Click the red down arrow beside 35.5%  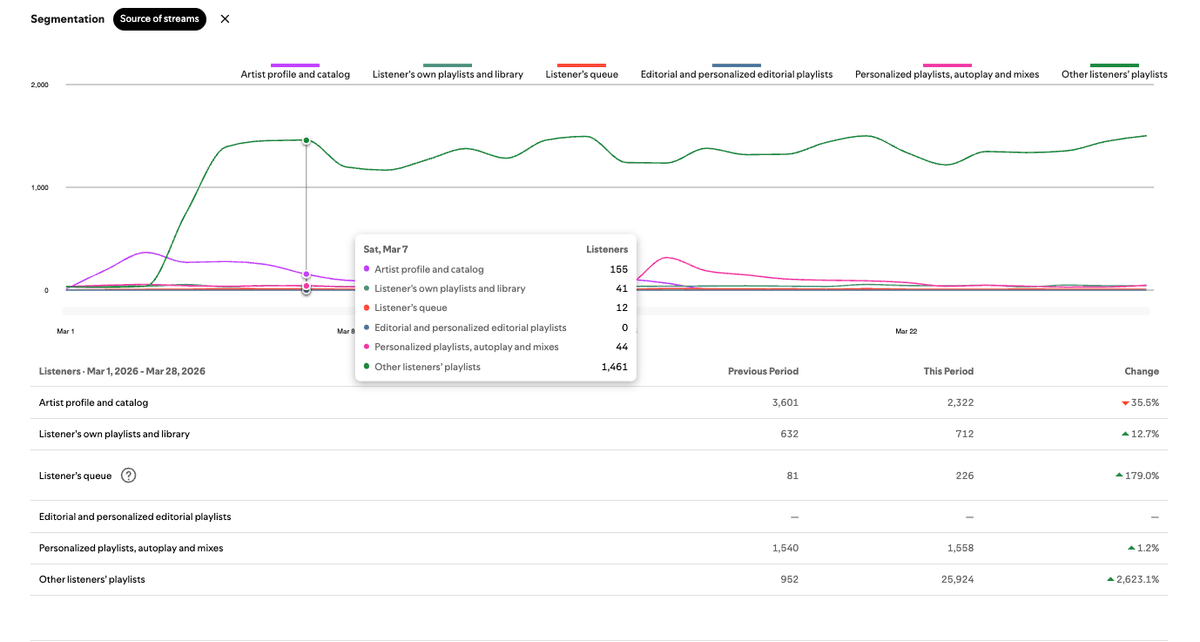[1125, 403]
